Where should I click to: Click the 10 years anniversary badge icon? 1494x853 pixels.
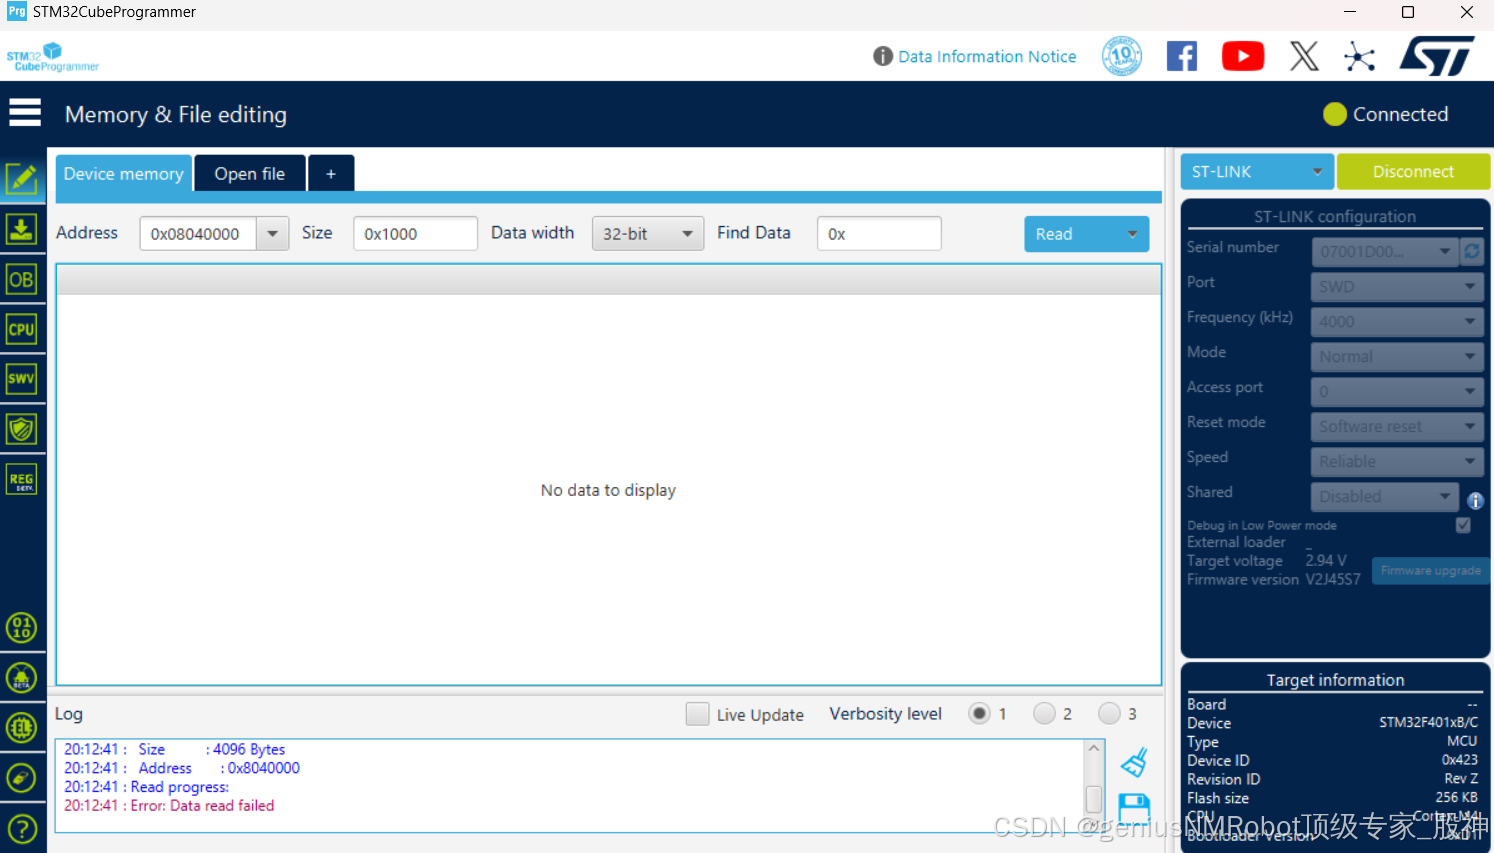pyautogui.click(x=1122, y=56)
